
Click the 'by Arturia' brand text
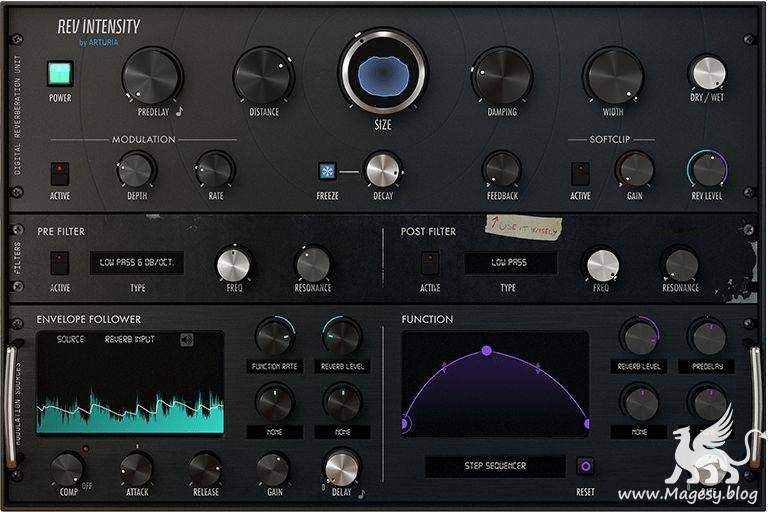pos(99,43)
